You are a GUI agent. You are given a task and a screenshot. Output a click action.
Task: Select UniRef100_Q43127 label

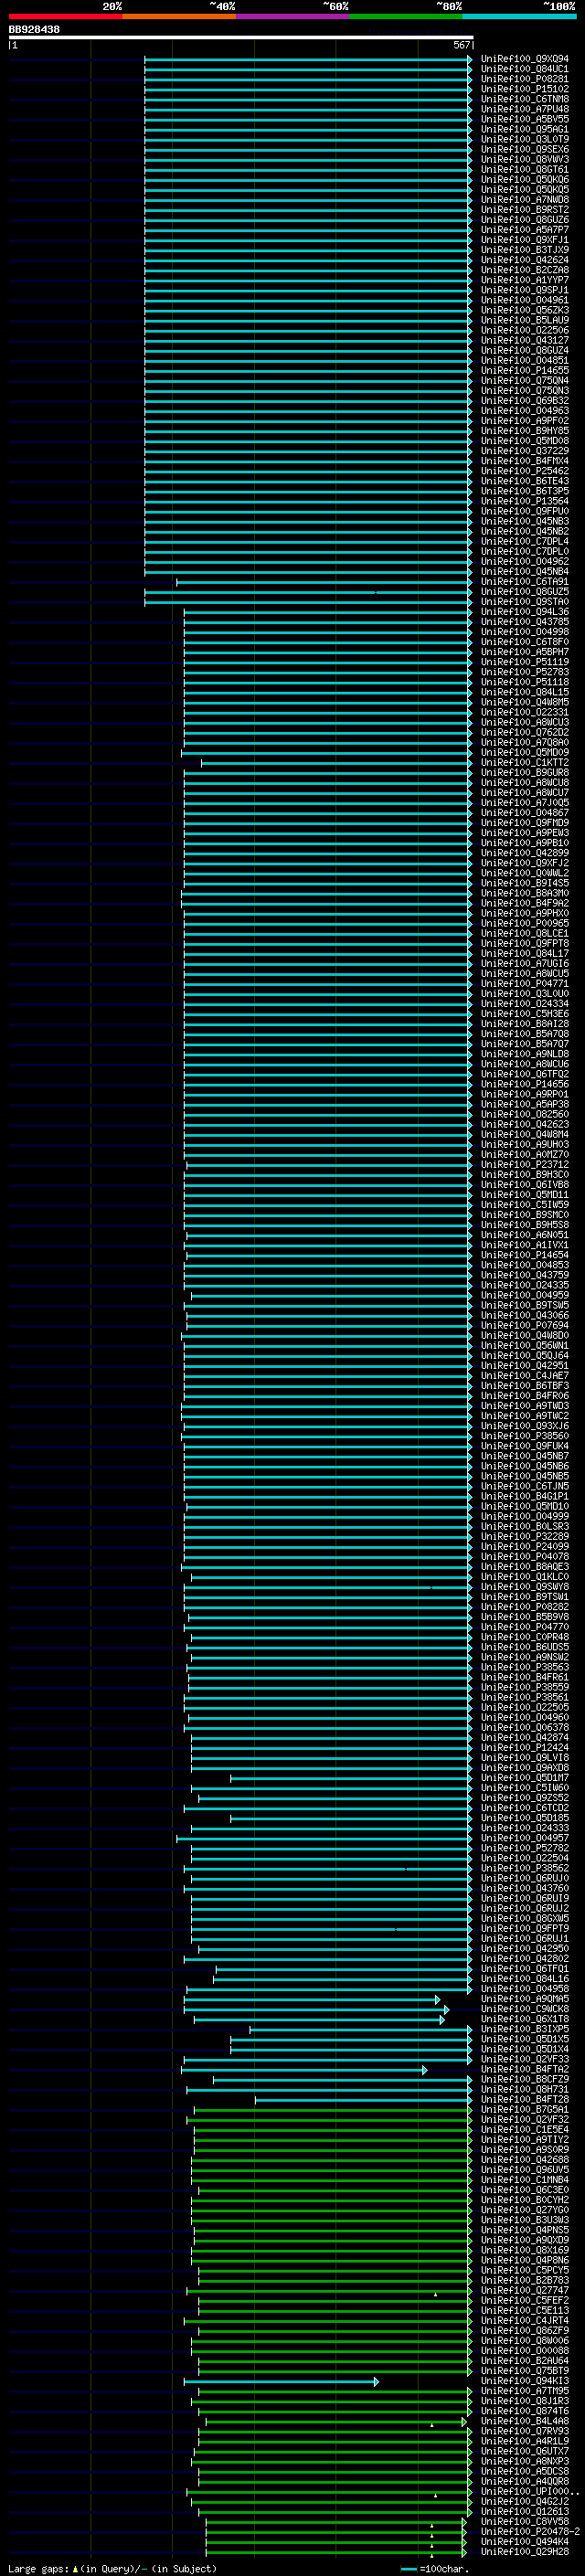coord(524,340)
